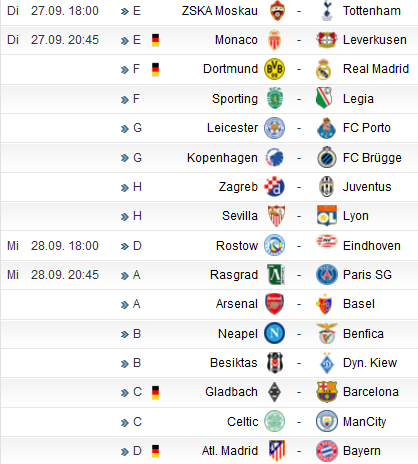Viewport: 418px width, 464px height.
Task: Open the Celtic team link
Action: click(243, 422)
